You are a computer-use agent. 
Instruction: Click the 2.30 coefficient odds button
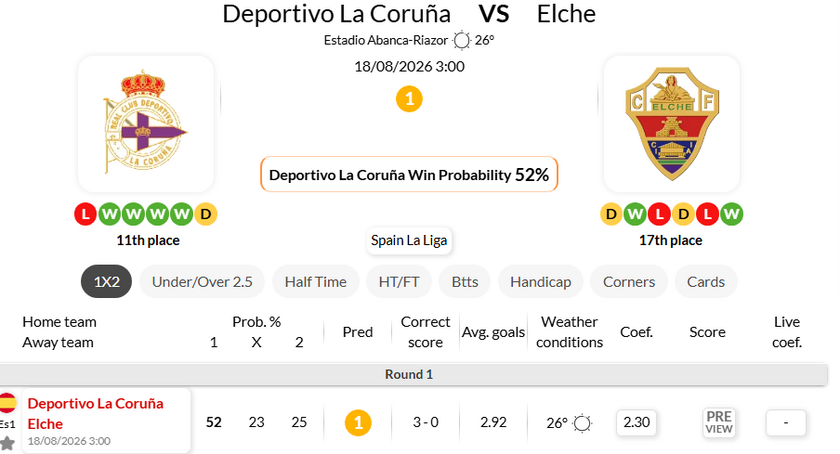636,422
